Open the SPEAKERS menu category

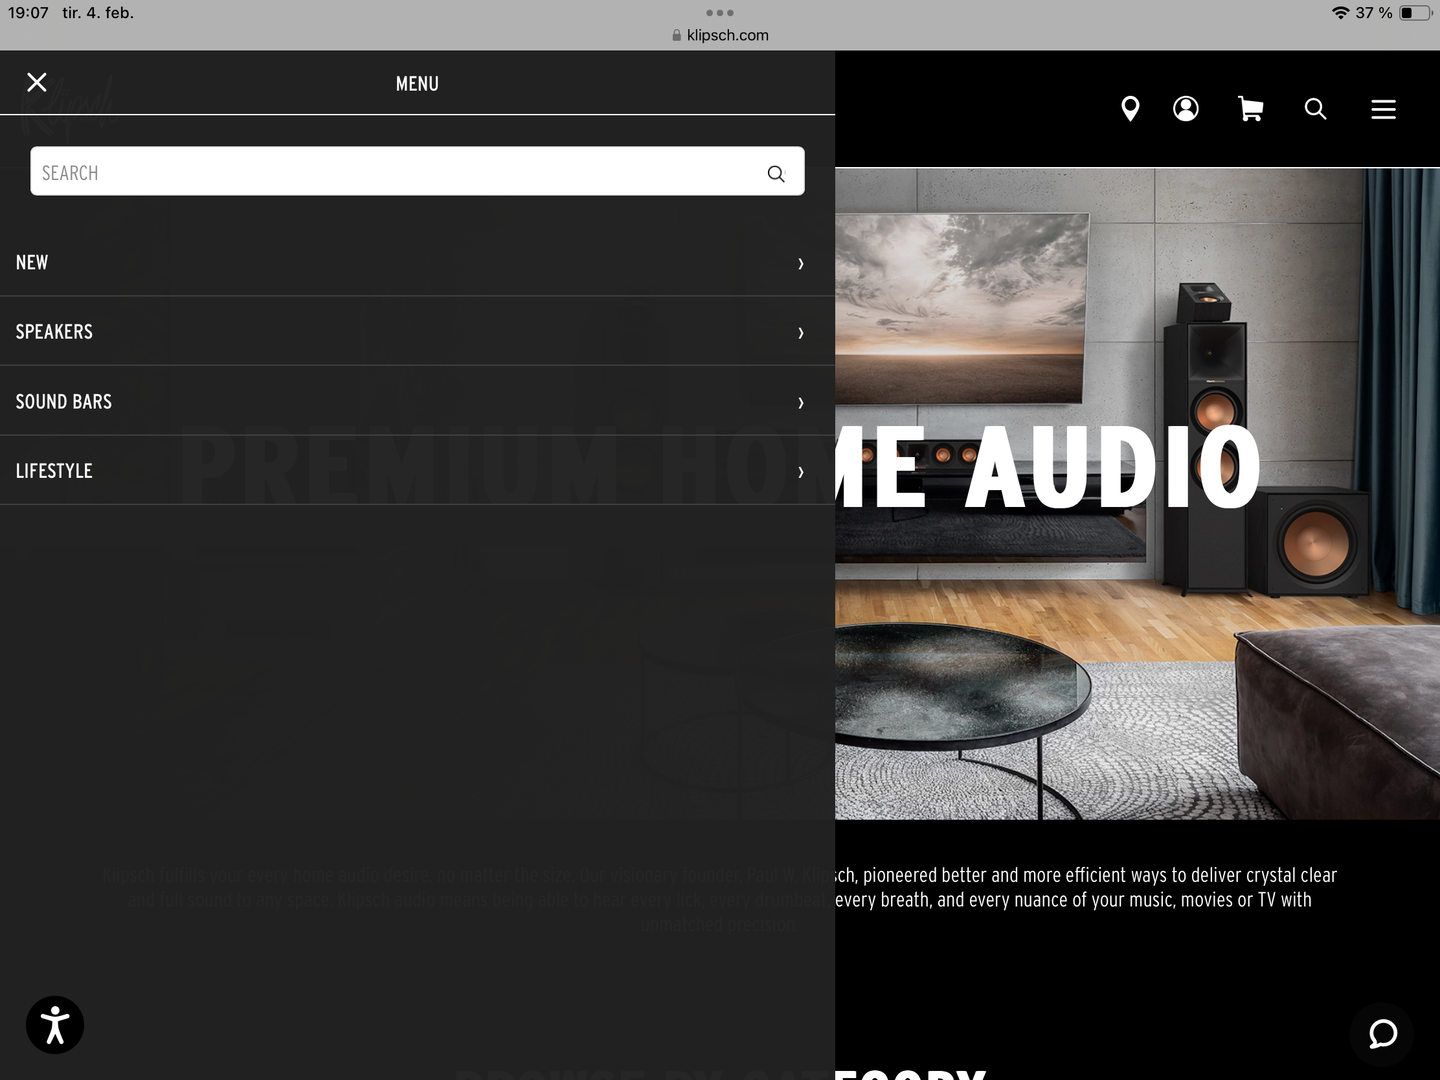click(417, 332)
